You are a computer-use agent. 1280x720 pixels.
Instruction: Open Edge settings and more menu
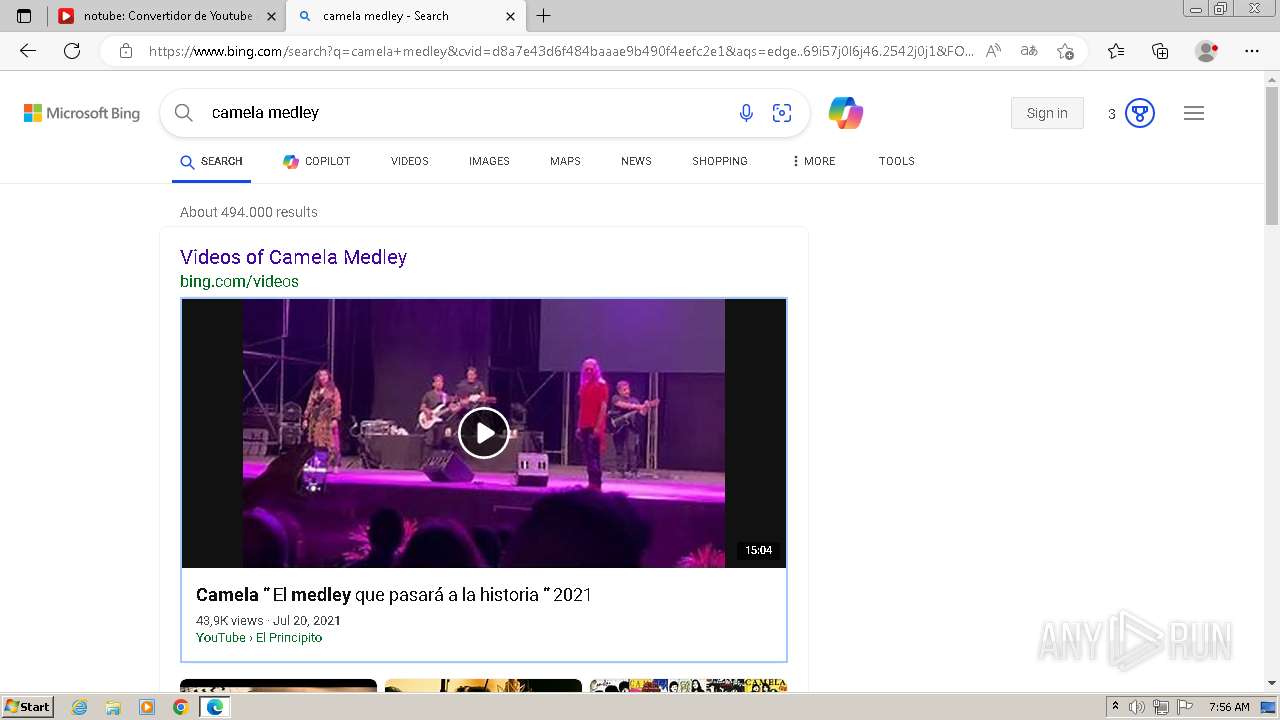pos(1251,51)
